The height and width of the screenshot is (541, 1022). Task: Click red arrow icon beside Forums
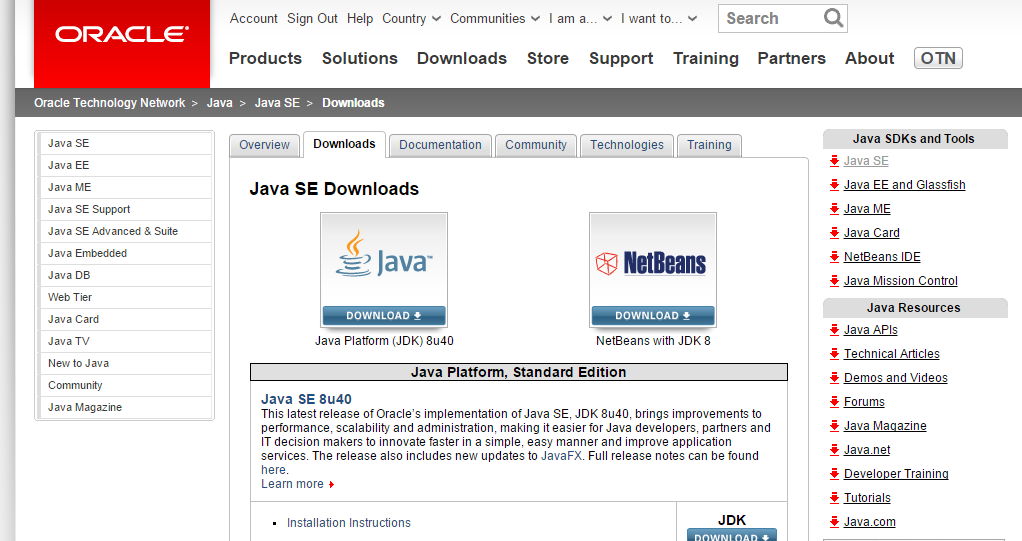point(834,402)
